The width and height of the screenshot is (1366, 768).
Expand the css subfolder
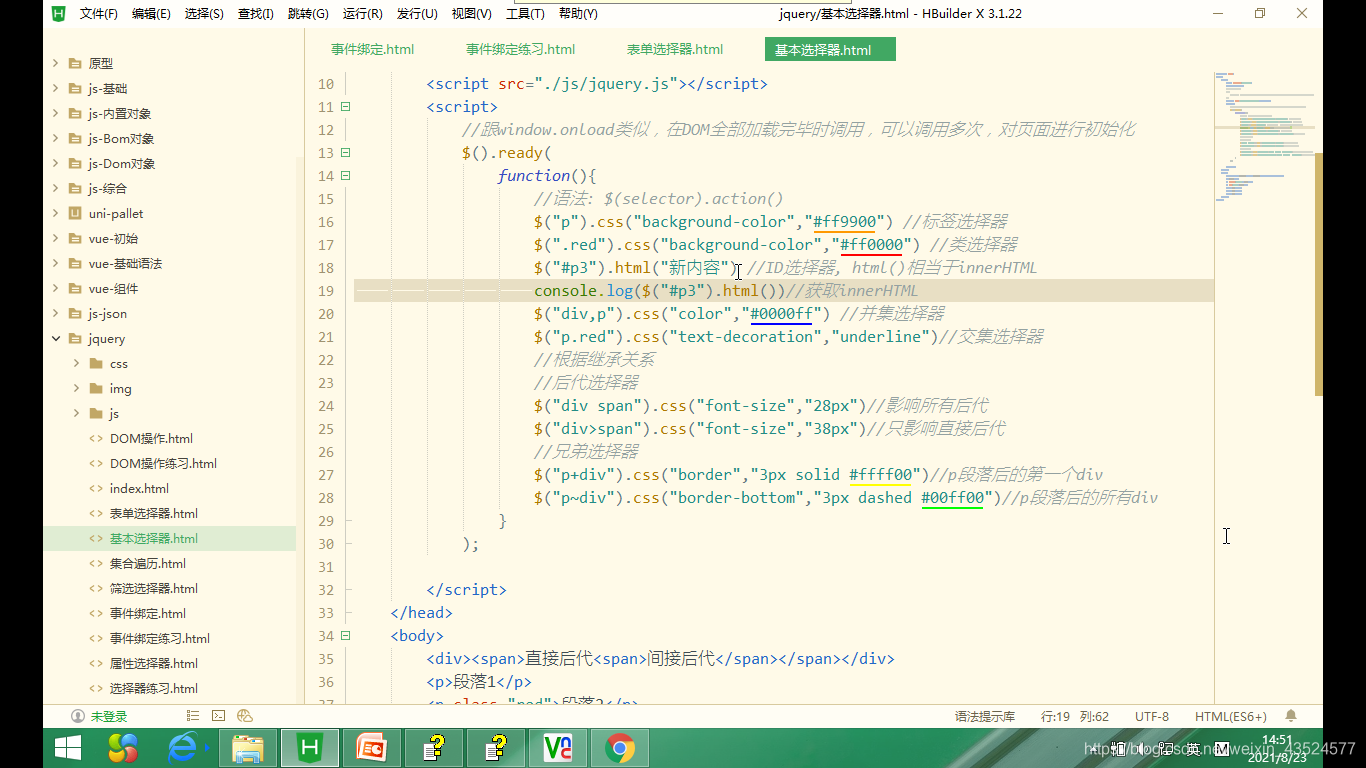[x=77, y=363]
